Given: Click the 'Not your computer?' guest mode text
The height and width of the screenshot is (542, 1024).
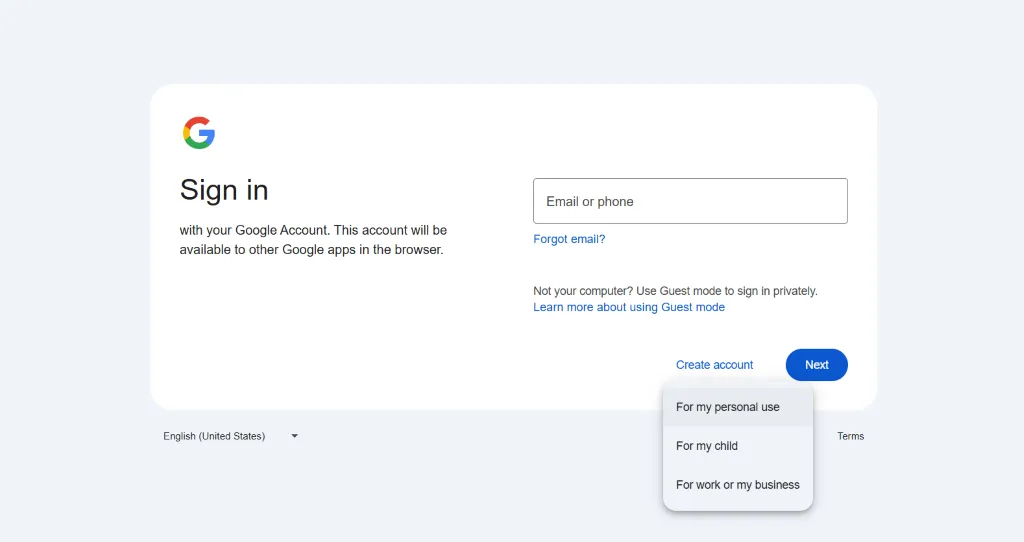Looking at the screenshot, I should point(675,291).
